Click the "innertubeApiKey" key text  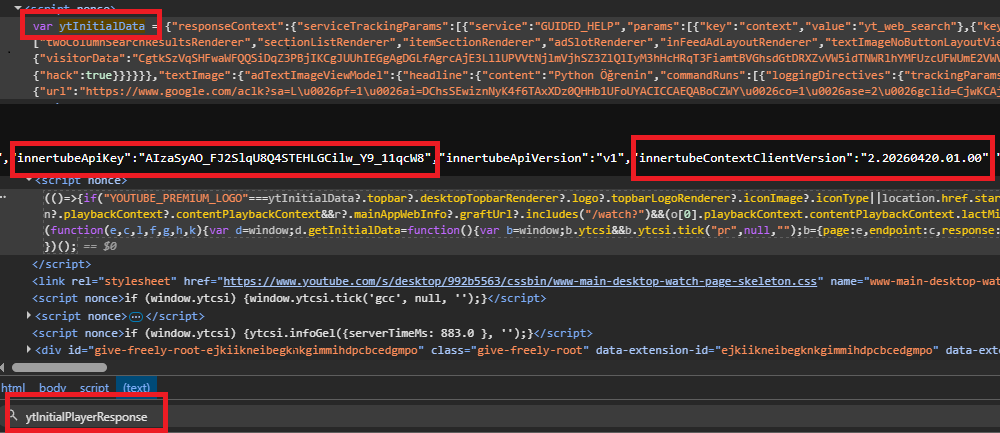click(x=75, y=158)
